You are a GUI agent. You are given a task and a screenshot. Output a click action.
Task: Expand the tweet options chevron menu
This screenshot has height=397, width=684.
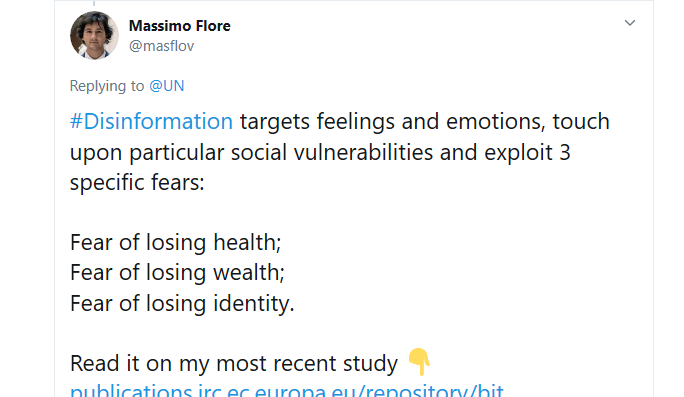[629, 23]
